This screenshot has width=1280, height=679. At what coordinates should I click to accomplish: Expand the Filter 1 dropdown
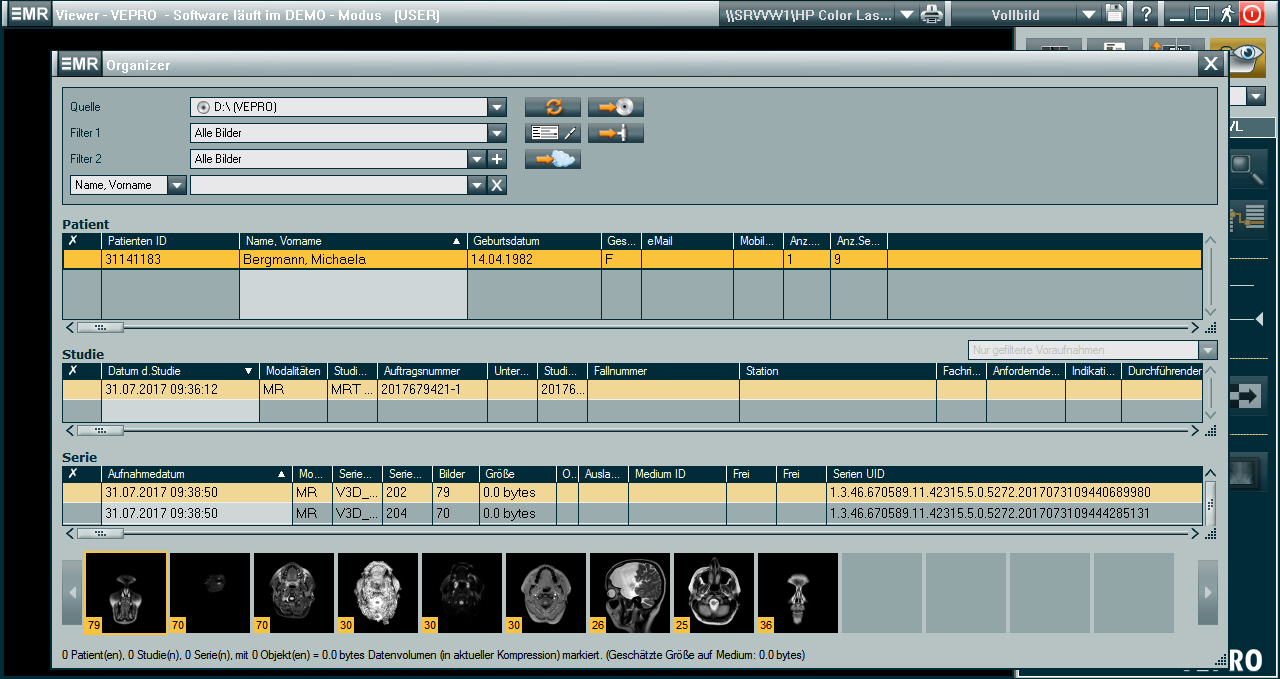point(497,133)
